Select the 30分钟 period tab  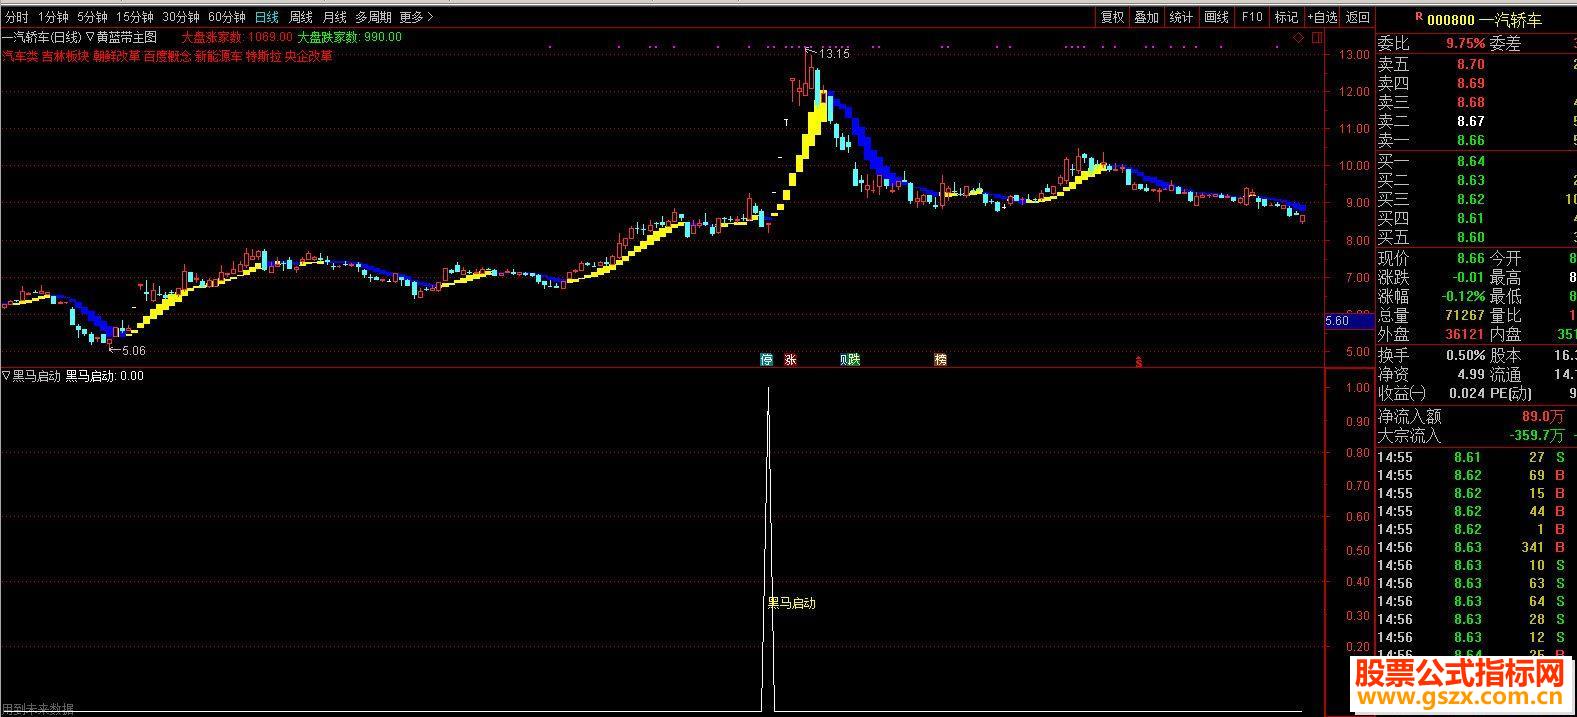181,17
